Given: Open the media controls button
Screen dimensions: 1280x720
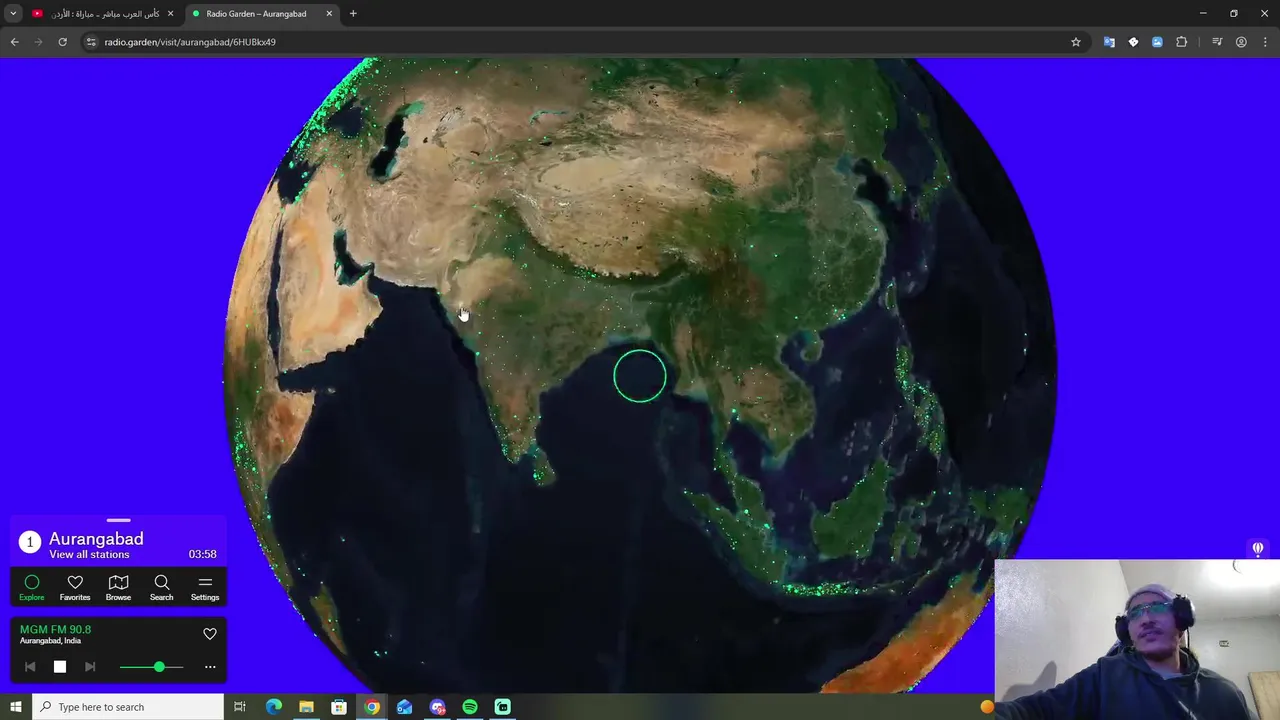Looking at the screenshot, I should (x=1217, y=42).
